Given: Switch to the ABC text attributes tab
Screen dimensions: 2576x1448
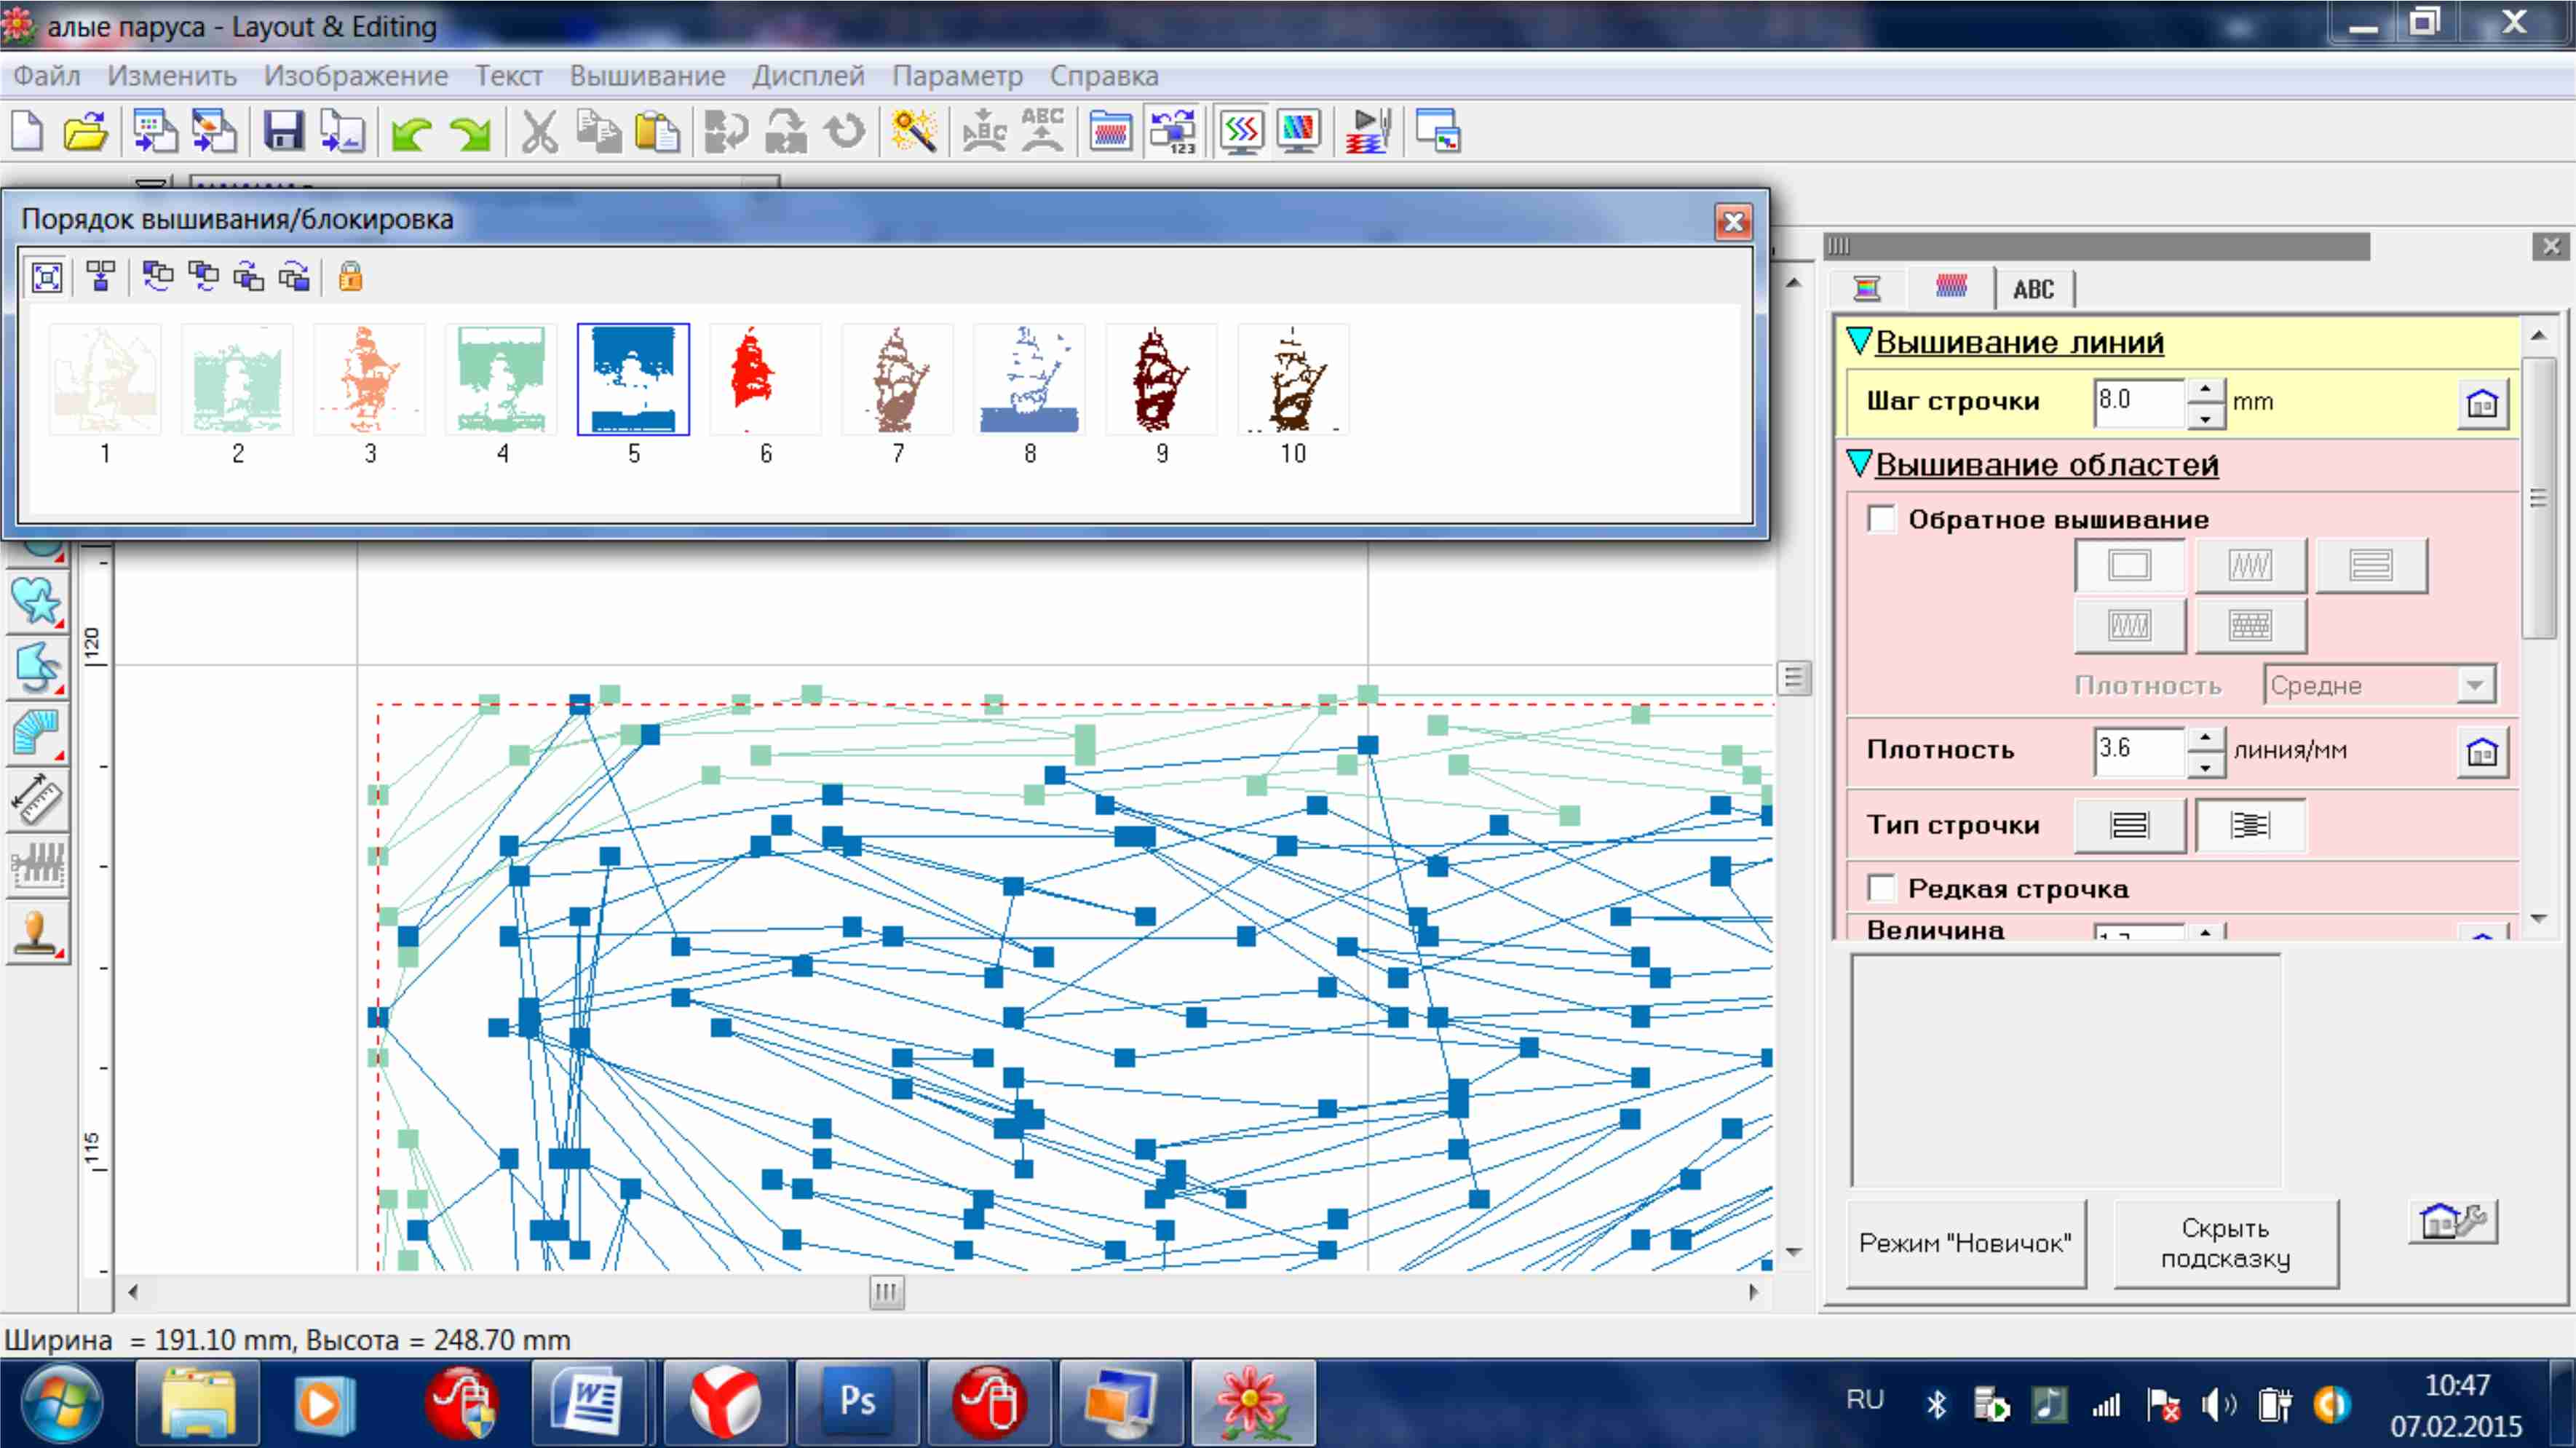Looking at the screenshot, I should click(x=2033, y=289).
